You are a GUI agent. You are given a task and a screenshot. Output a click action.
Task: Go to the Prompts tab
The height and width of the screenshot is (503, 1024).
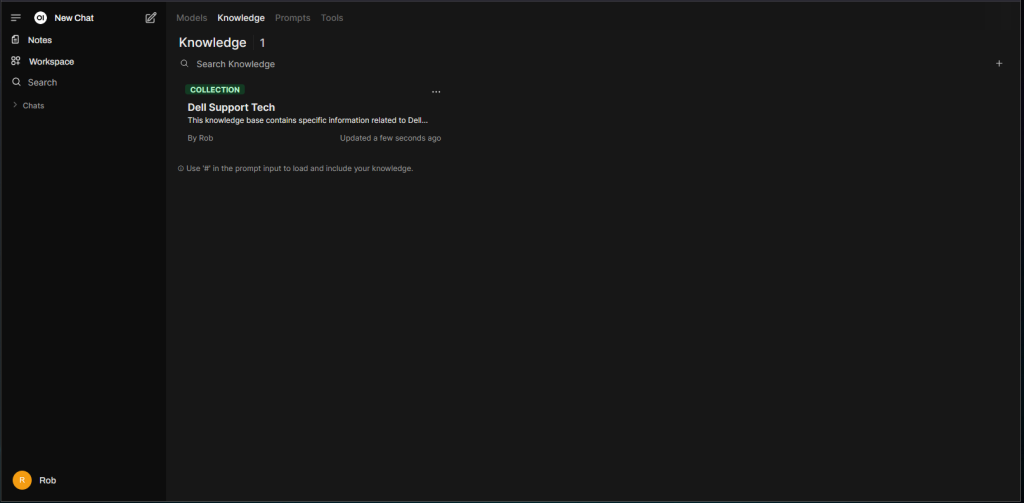292,18
